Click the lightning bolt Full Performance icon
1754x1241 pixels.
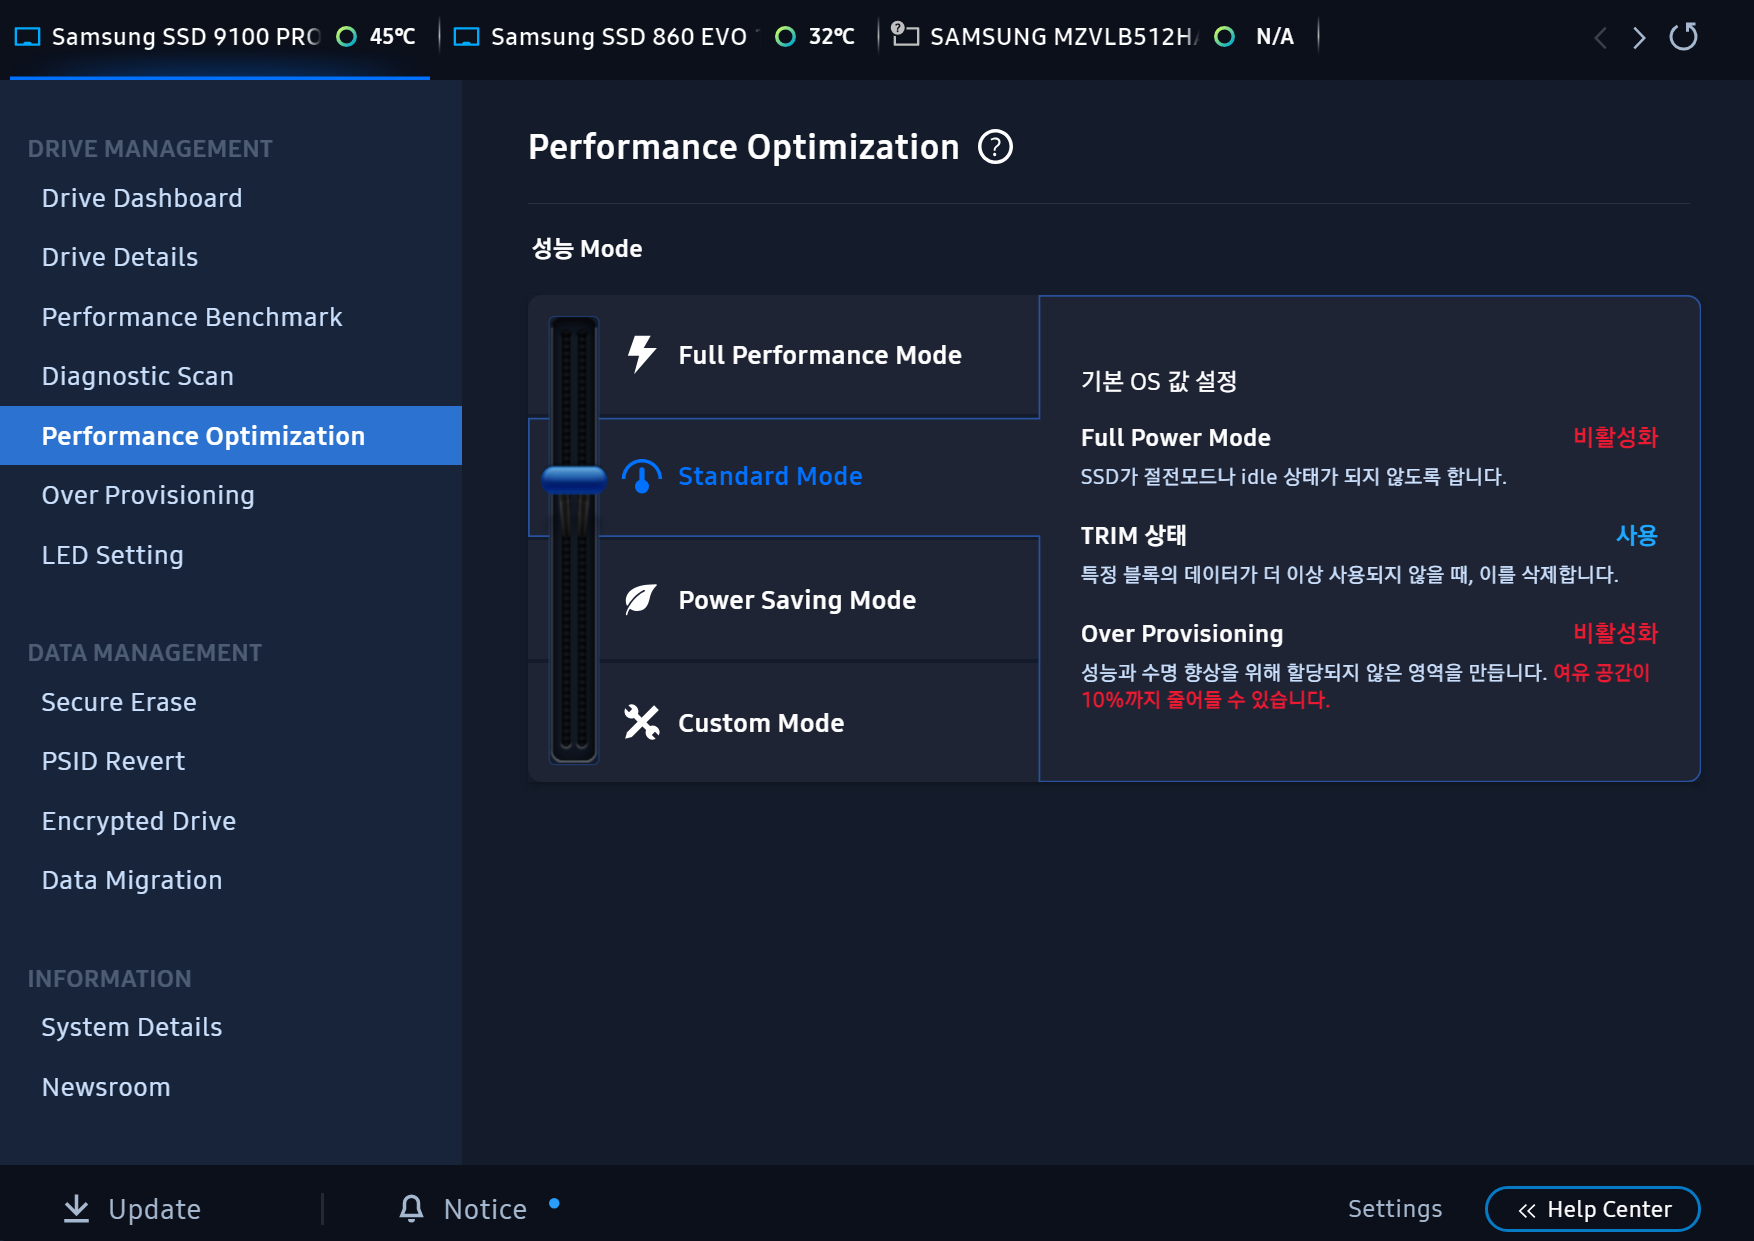pyautogui.click(x=641, y=354)
